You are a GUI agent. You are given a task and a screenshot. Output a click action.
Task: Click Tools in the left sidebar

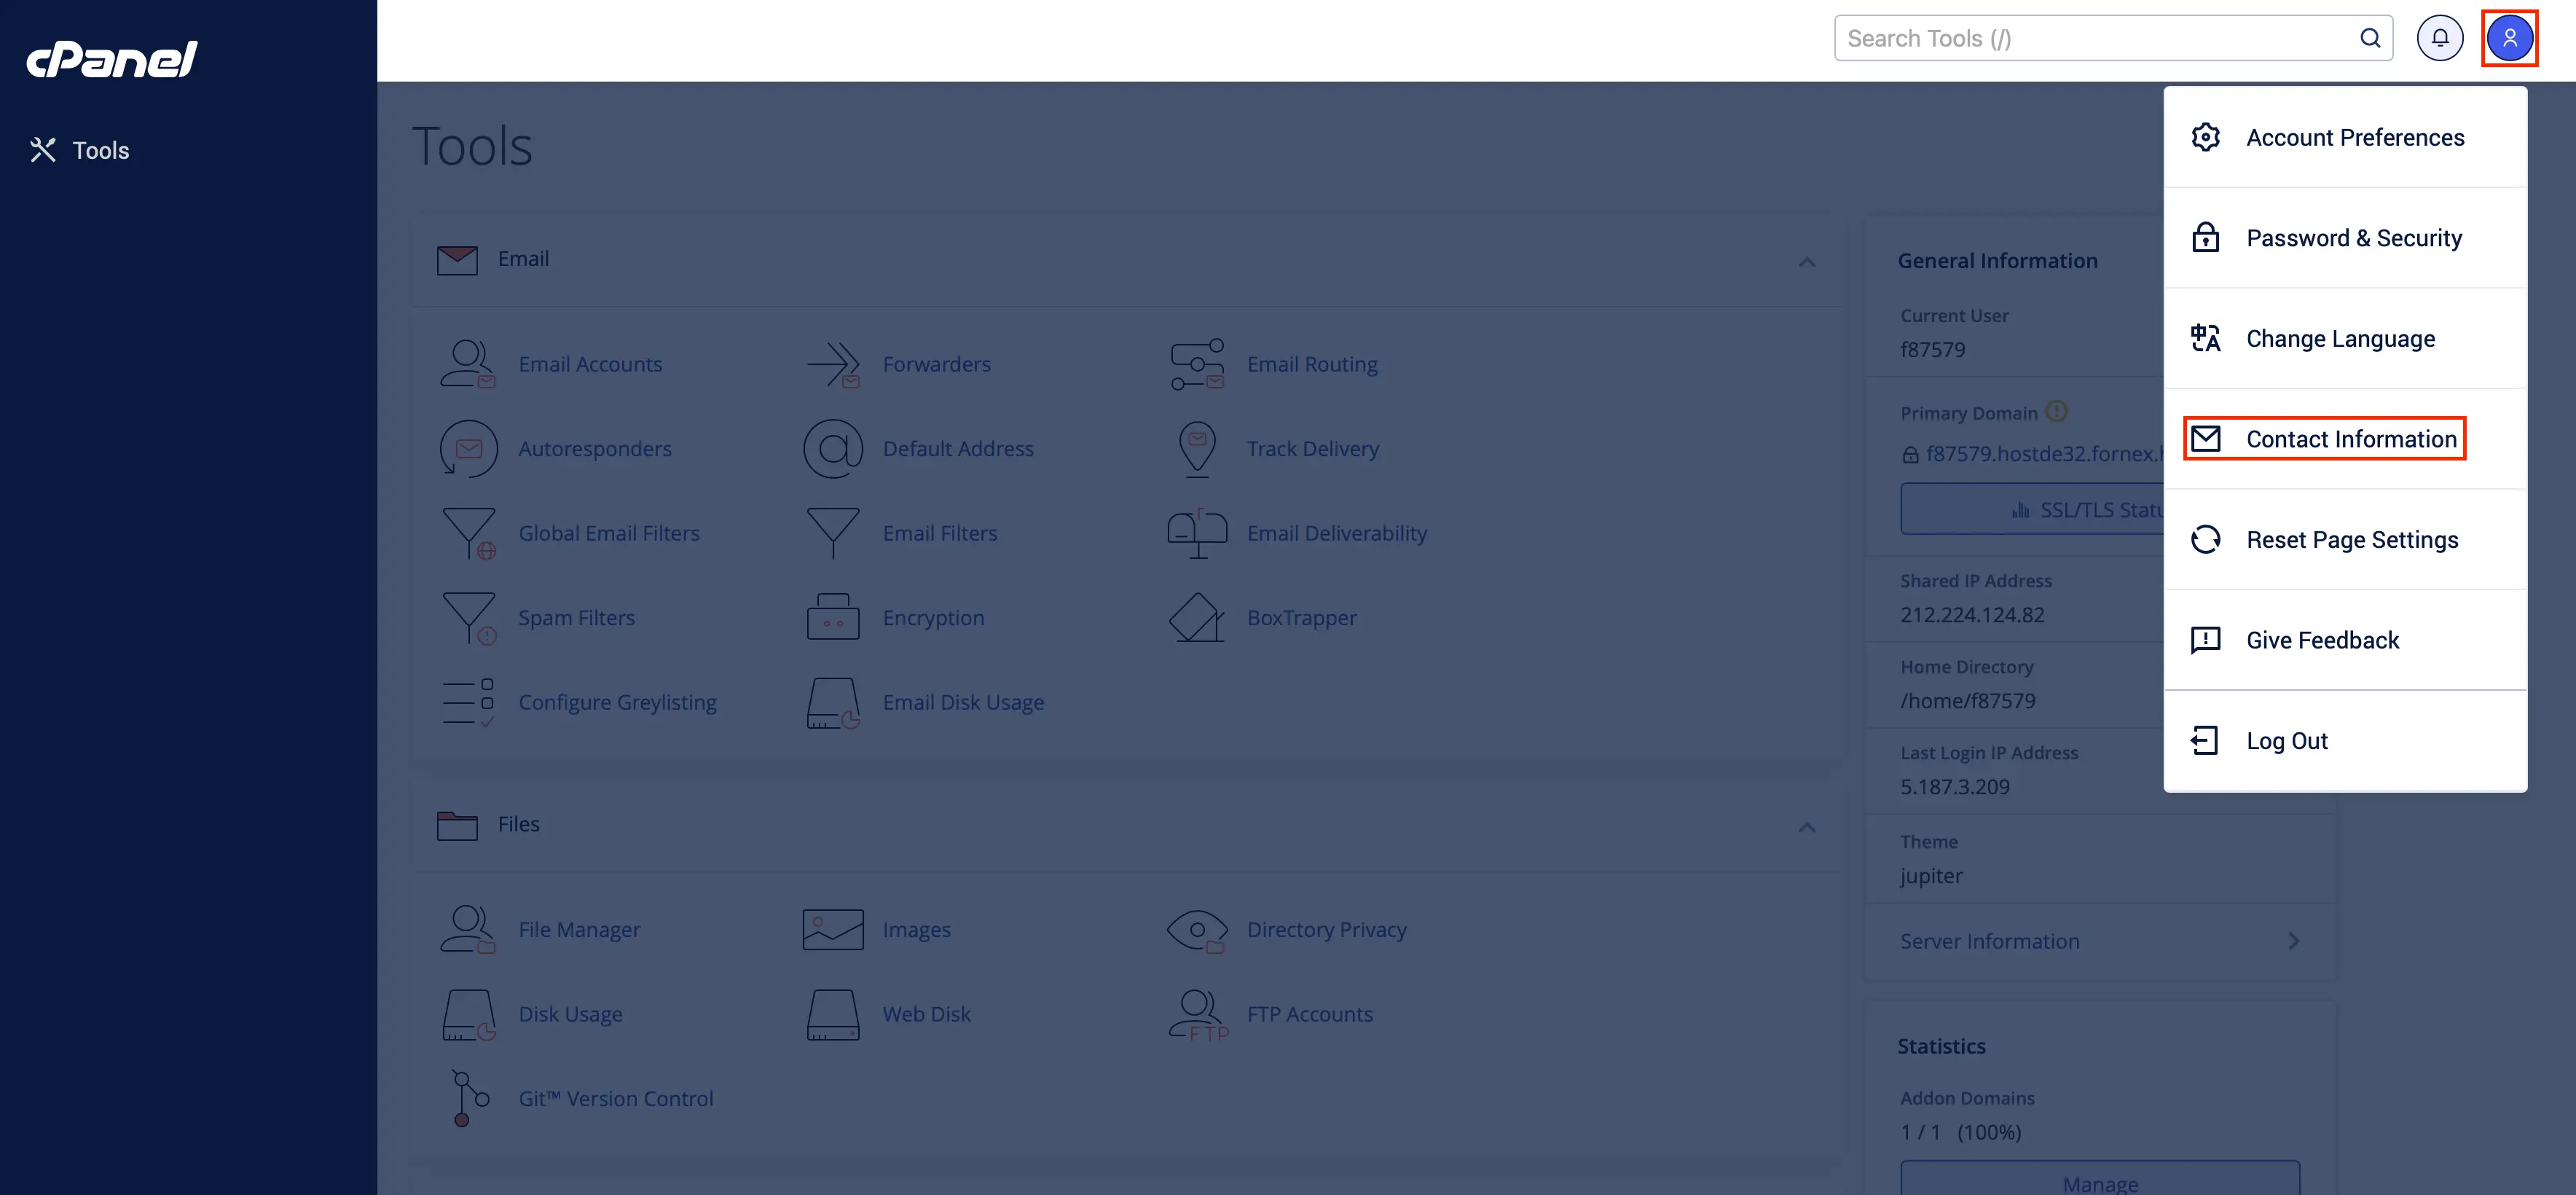coord(100,150)
